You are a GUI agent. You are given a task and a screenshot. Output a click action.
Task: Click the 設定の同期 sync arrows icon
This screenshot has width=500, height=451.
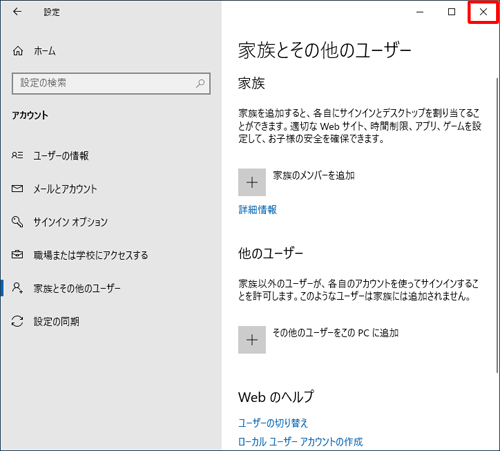[17, 321]
